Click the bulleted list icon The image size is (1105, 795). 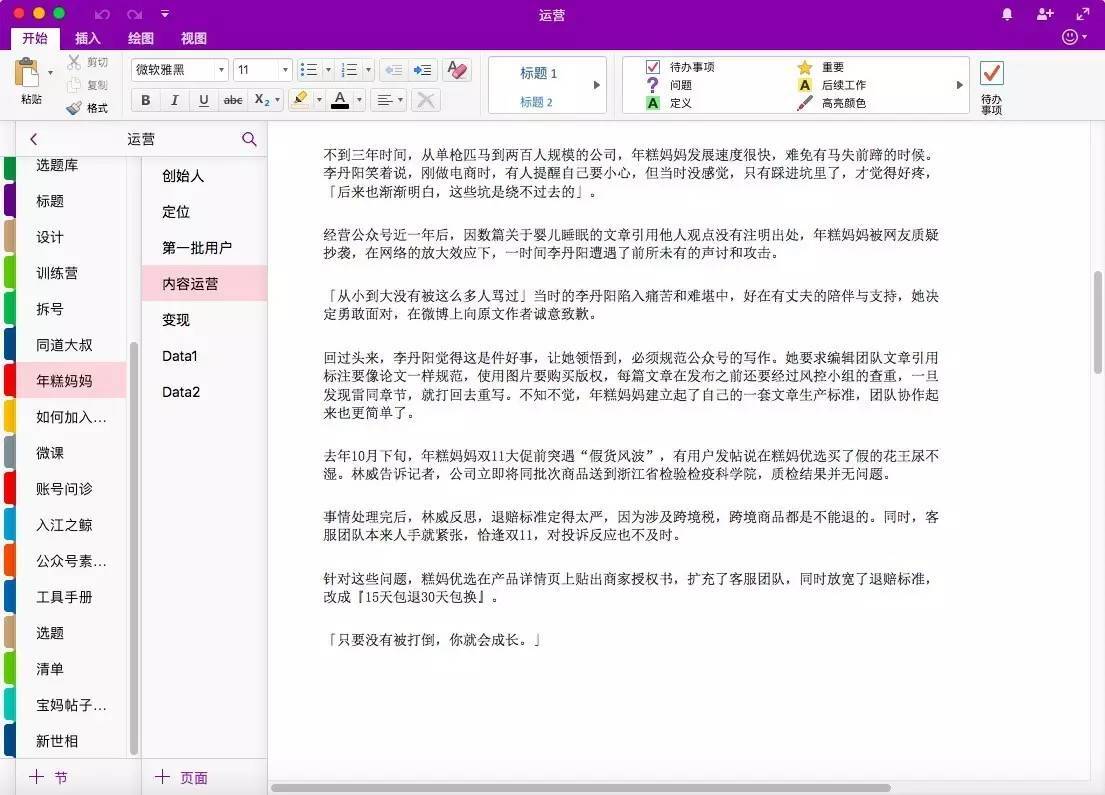(x=309, y=70)
